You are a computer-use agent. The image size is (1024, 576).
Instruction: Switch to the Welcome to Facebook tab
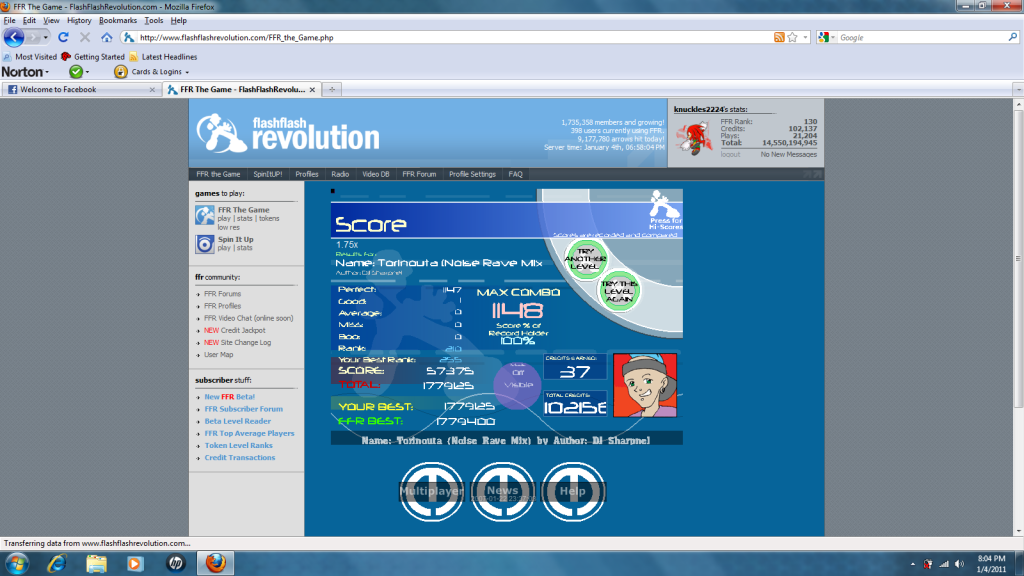tap(80, 89)
